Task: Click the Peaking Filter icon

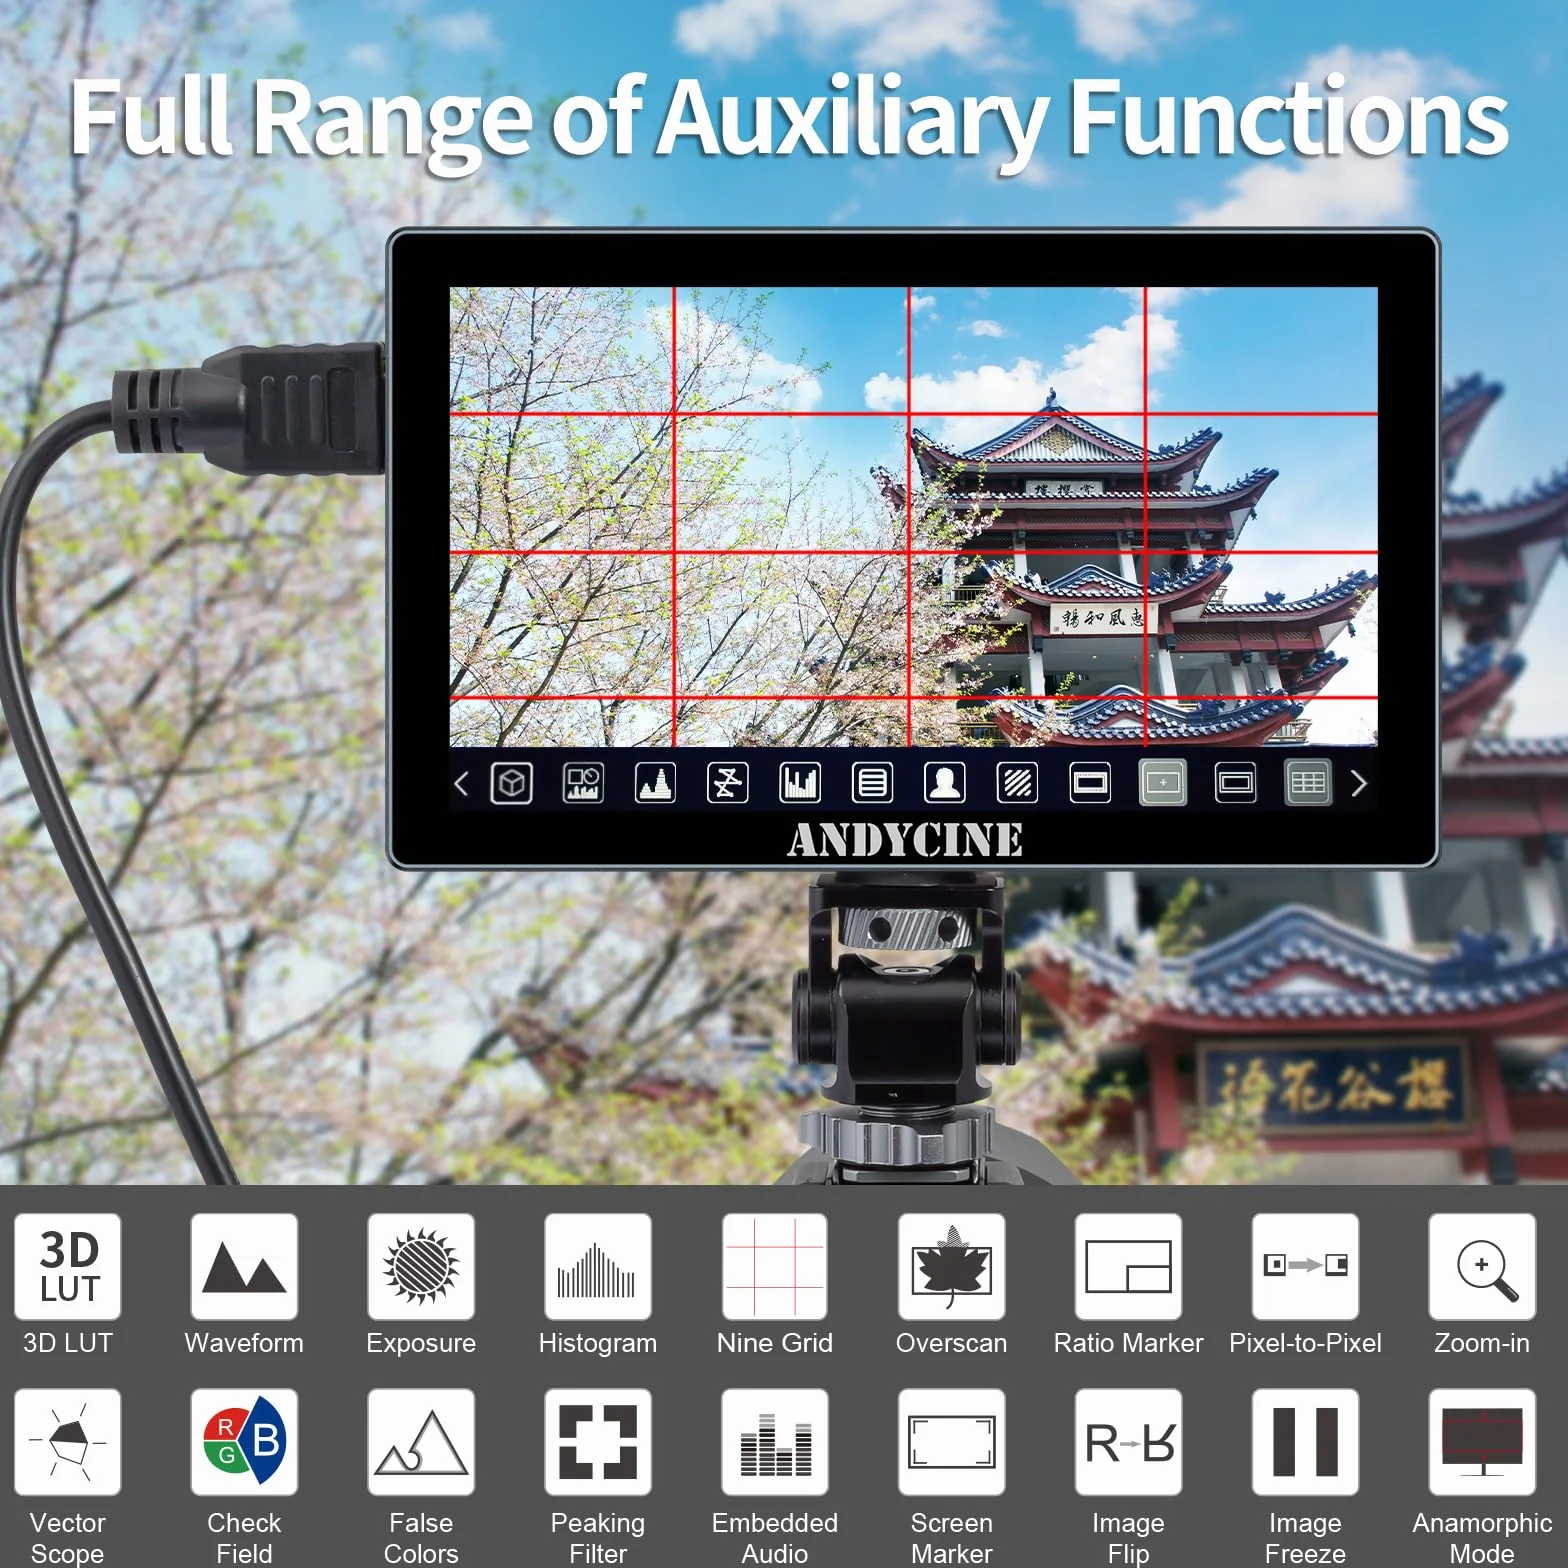Action: pos(598,1442)
